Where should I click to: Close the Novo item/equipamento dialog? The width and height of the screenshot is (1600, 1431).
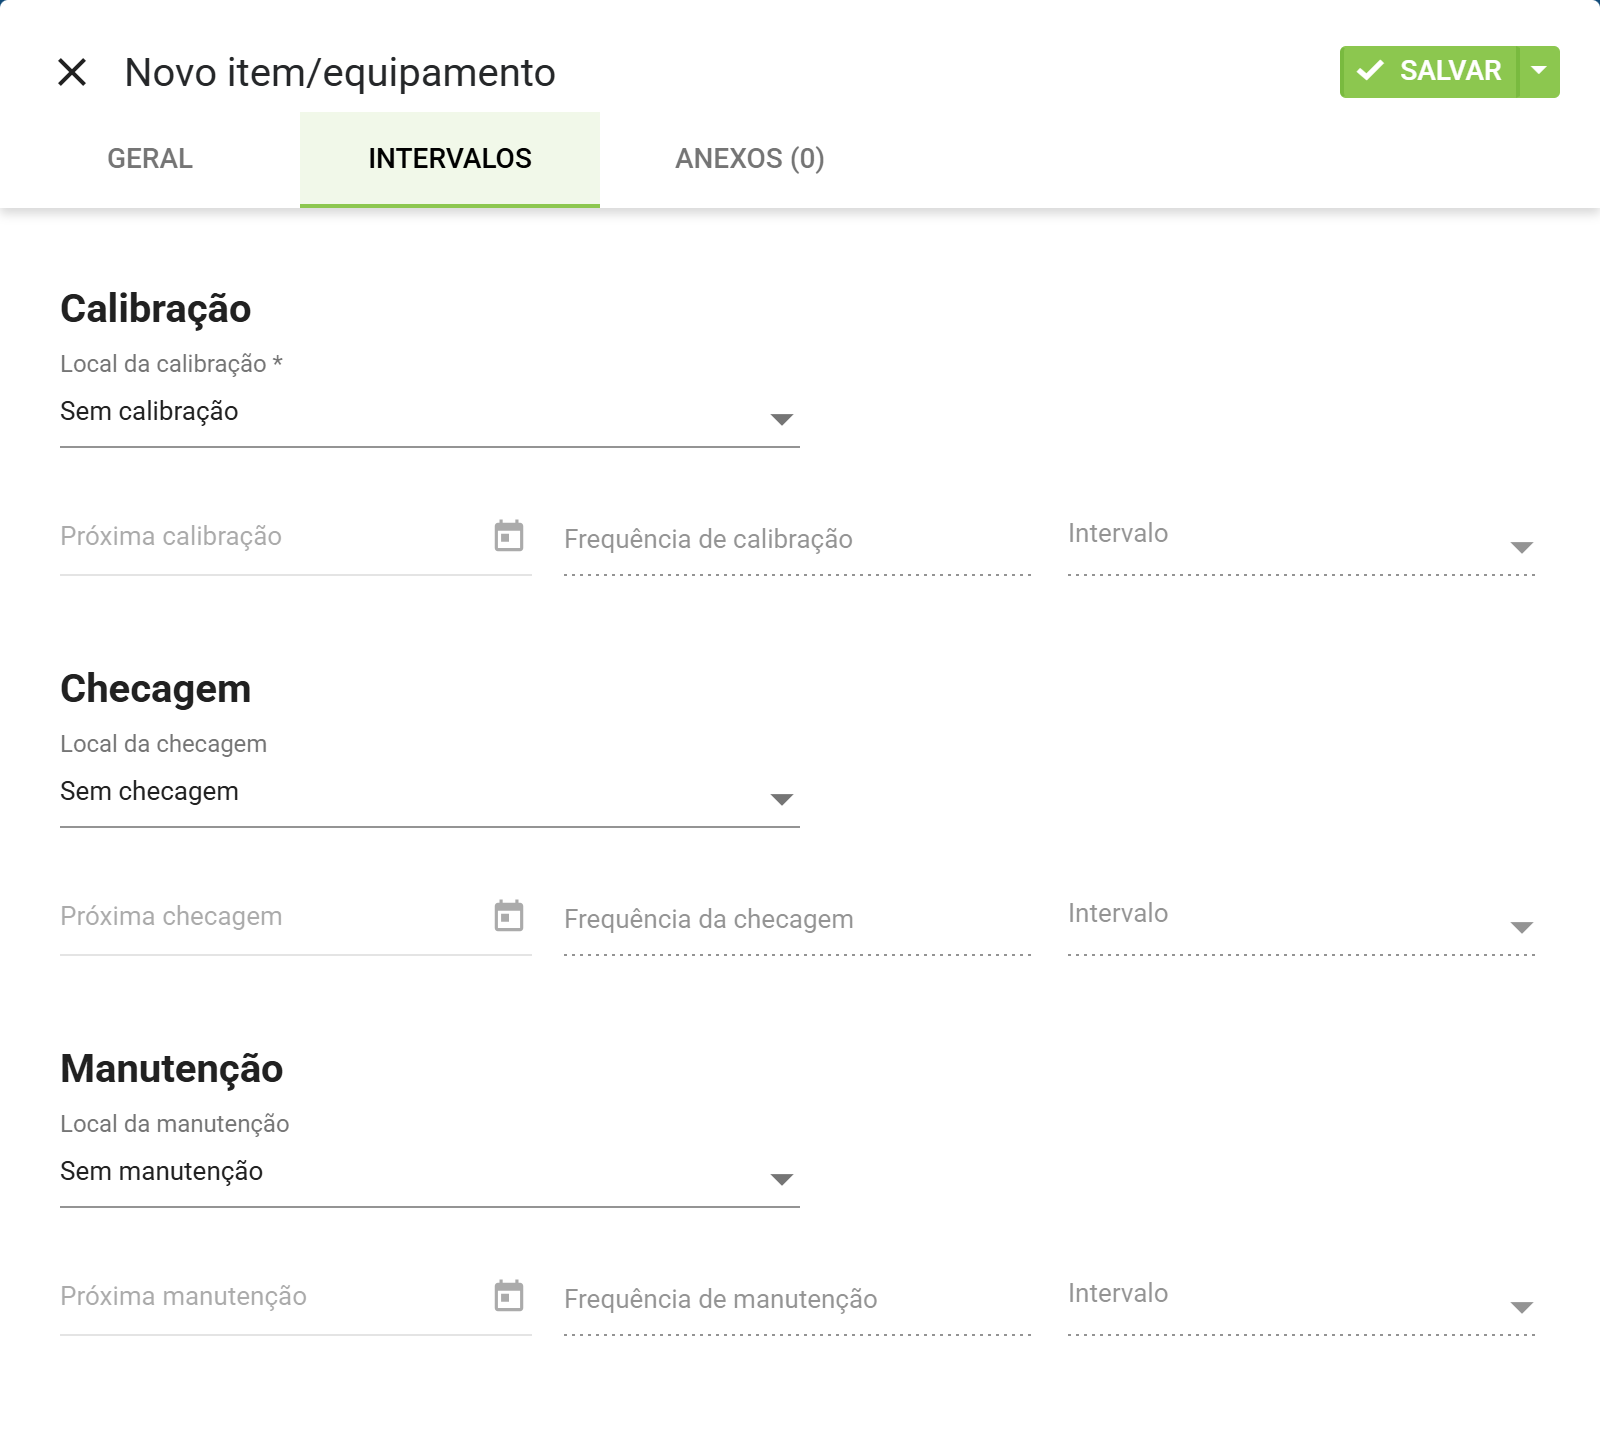click(x=72, y=72)
